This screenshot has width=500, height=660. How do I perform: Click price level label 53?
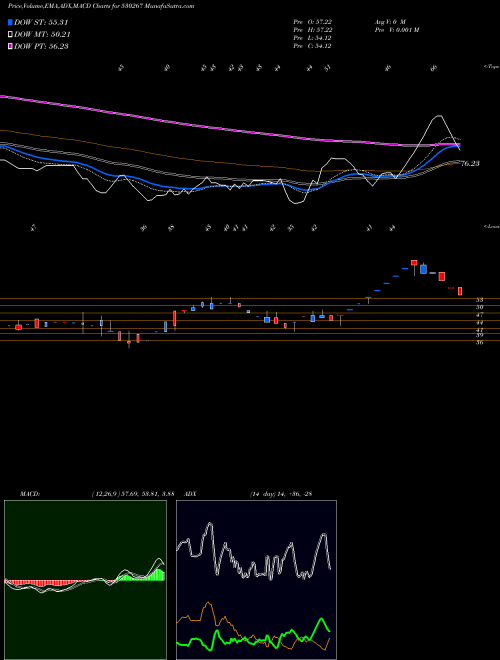point(479,300)
